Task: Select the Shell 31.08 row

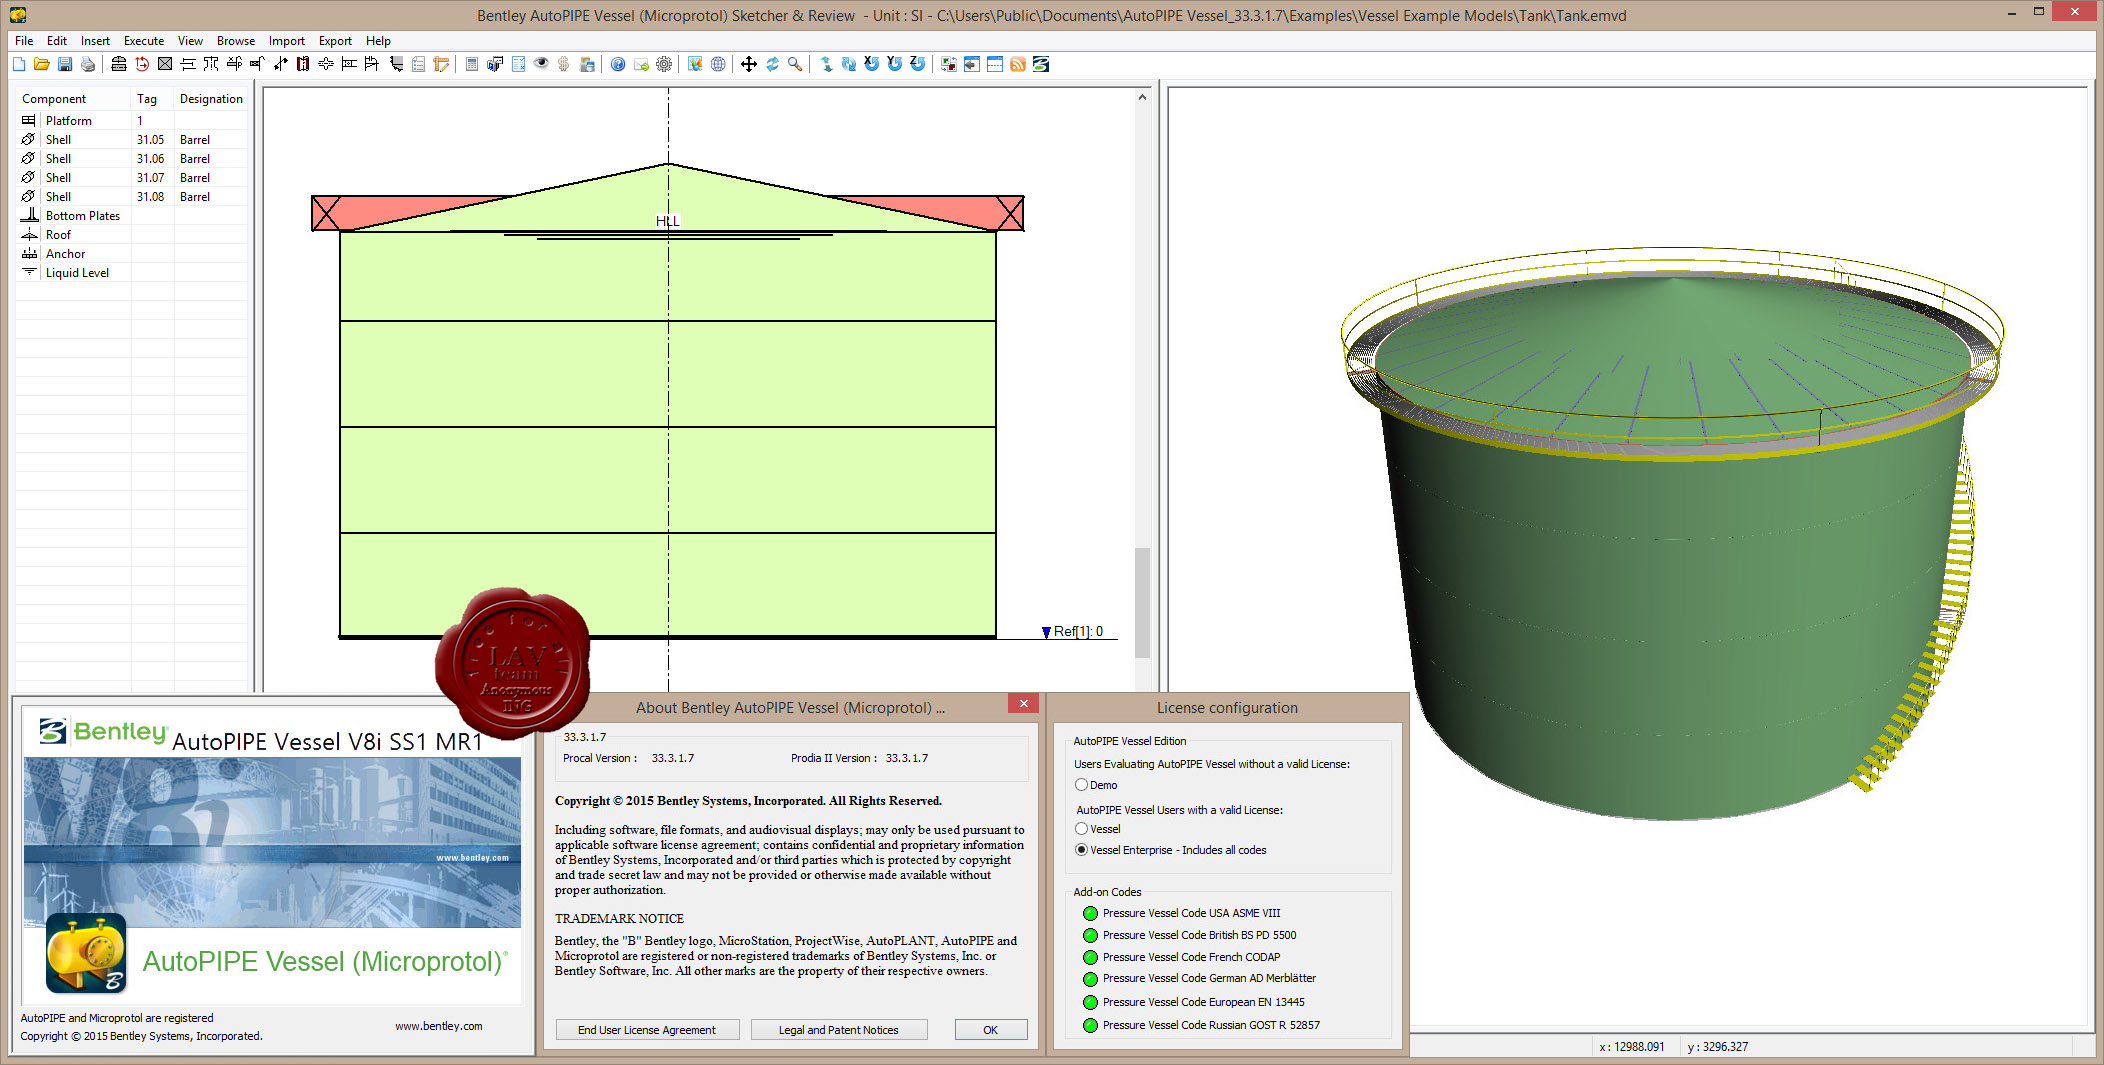Action: 132,197
